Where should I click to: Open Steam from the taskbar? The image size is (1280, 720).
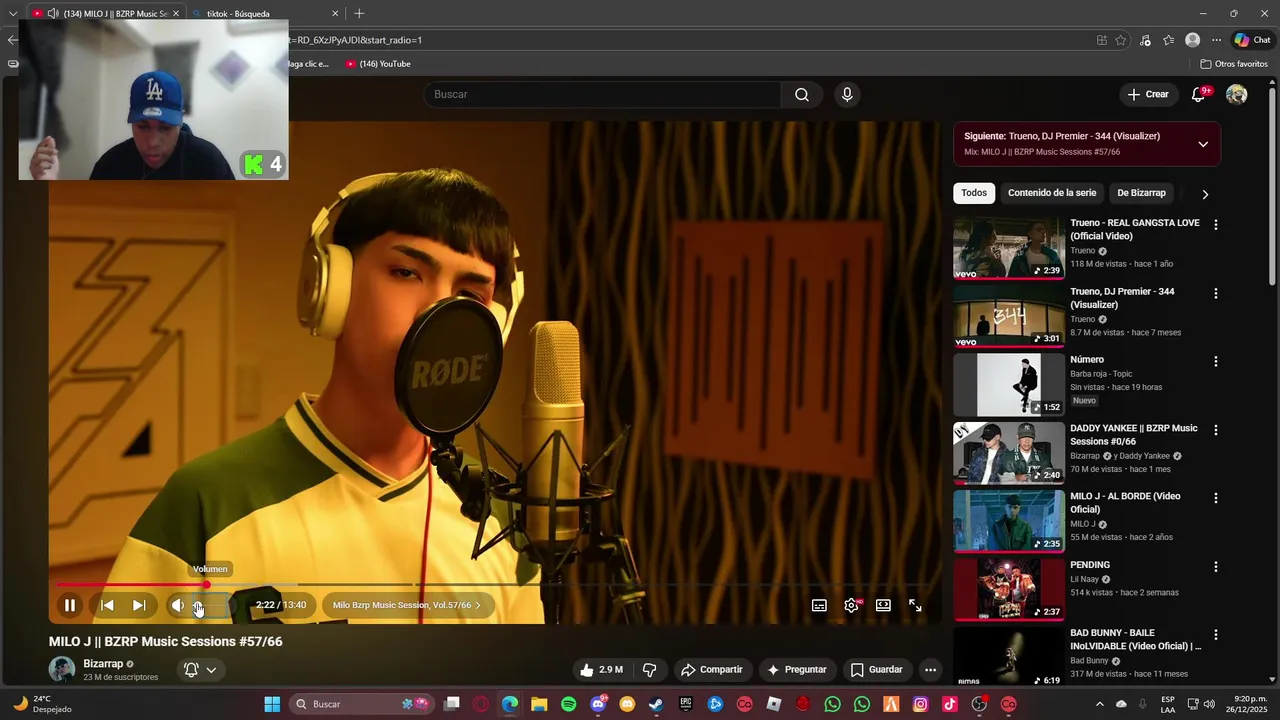click(x=656, y=704)
